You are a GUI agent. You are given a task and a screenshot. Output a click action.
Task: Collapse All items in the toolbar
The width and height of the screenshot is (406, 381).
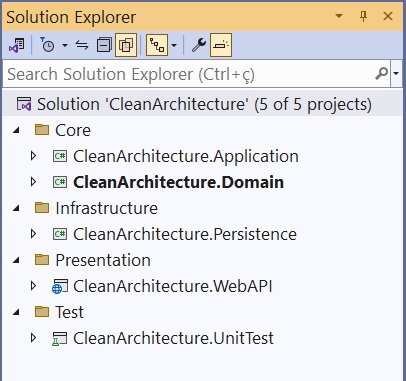point(104,45)
